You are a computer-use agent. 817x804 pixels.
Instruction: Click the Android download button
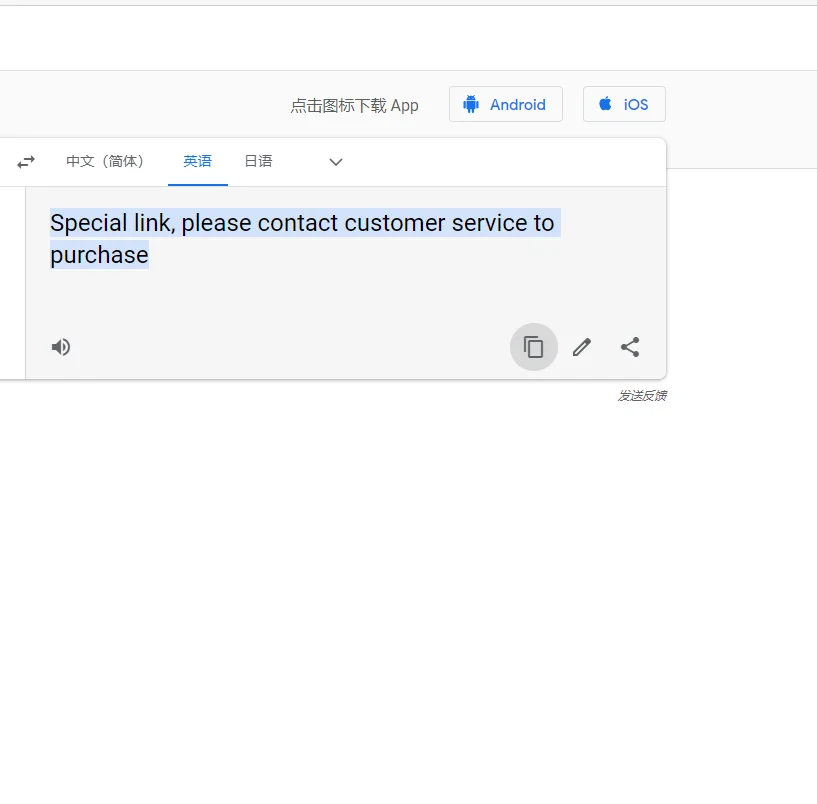coord(506,104)
